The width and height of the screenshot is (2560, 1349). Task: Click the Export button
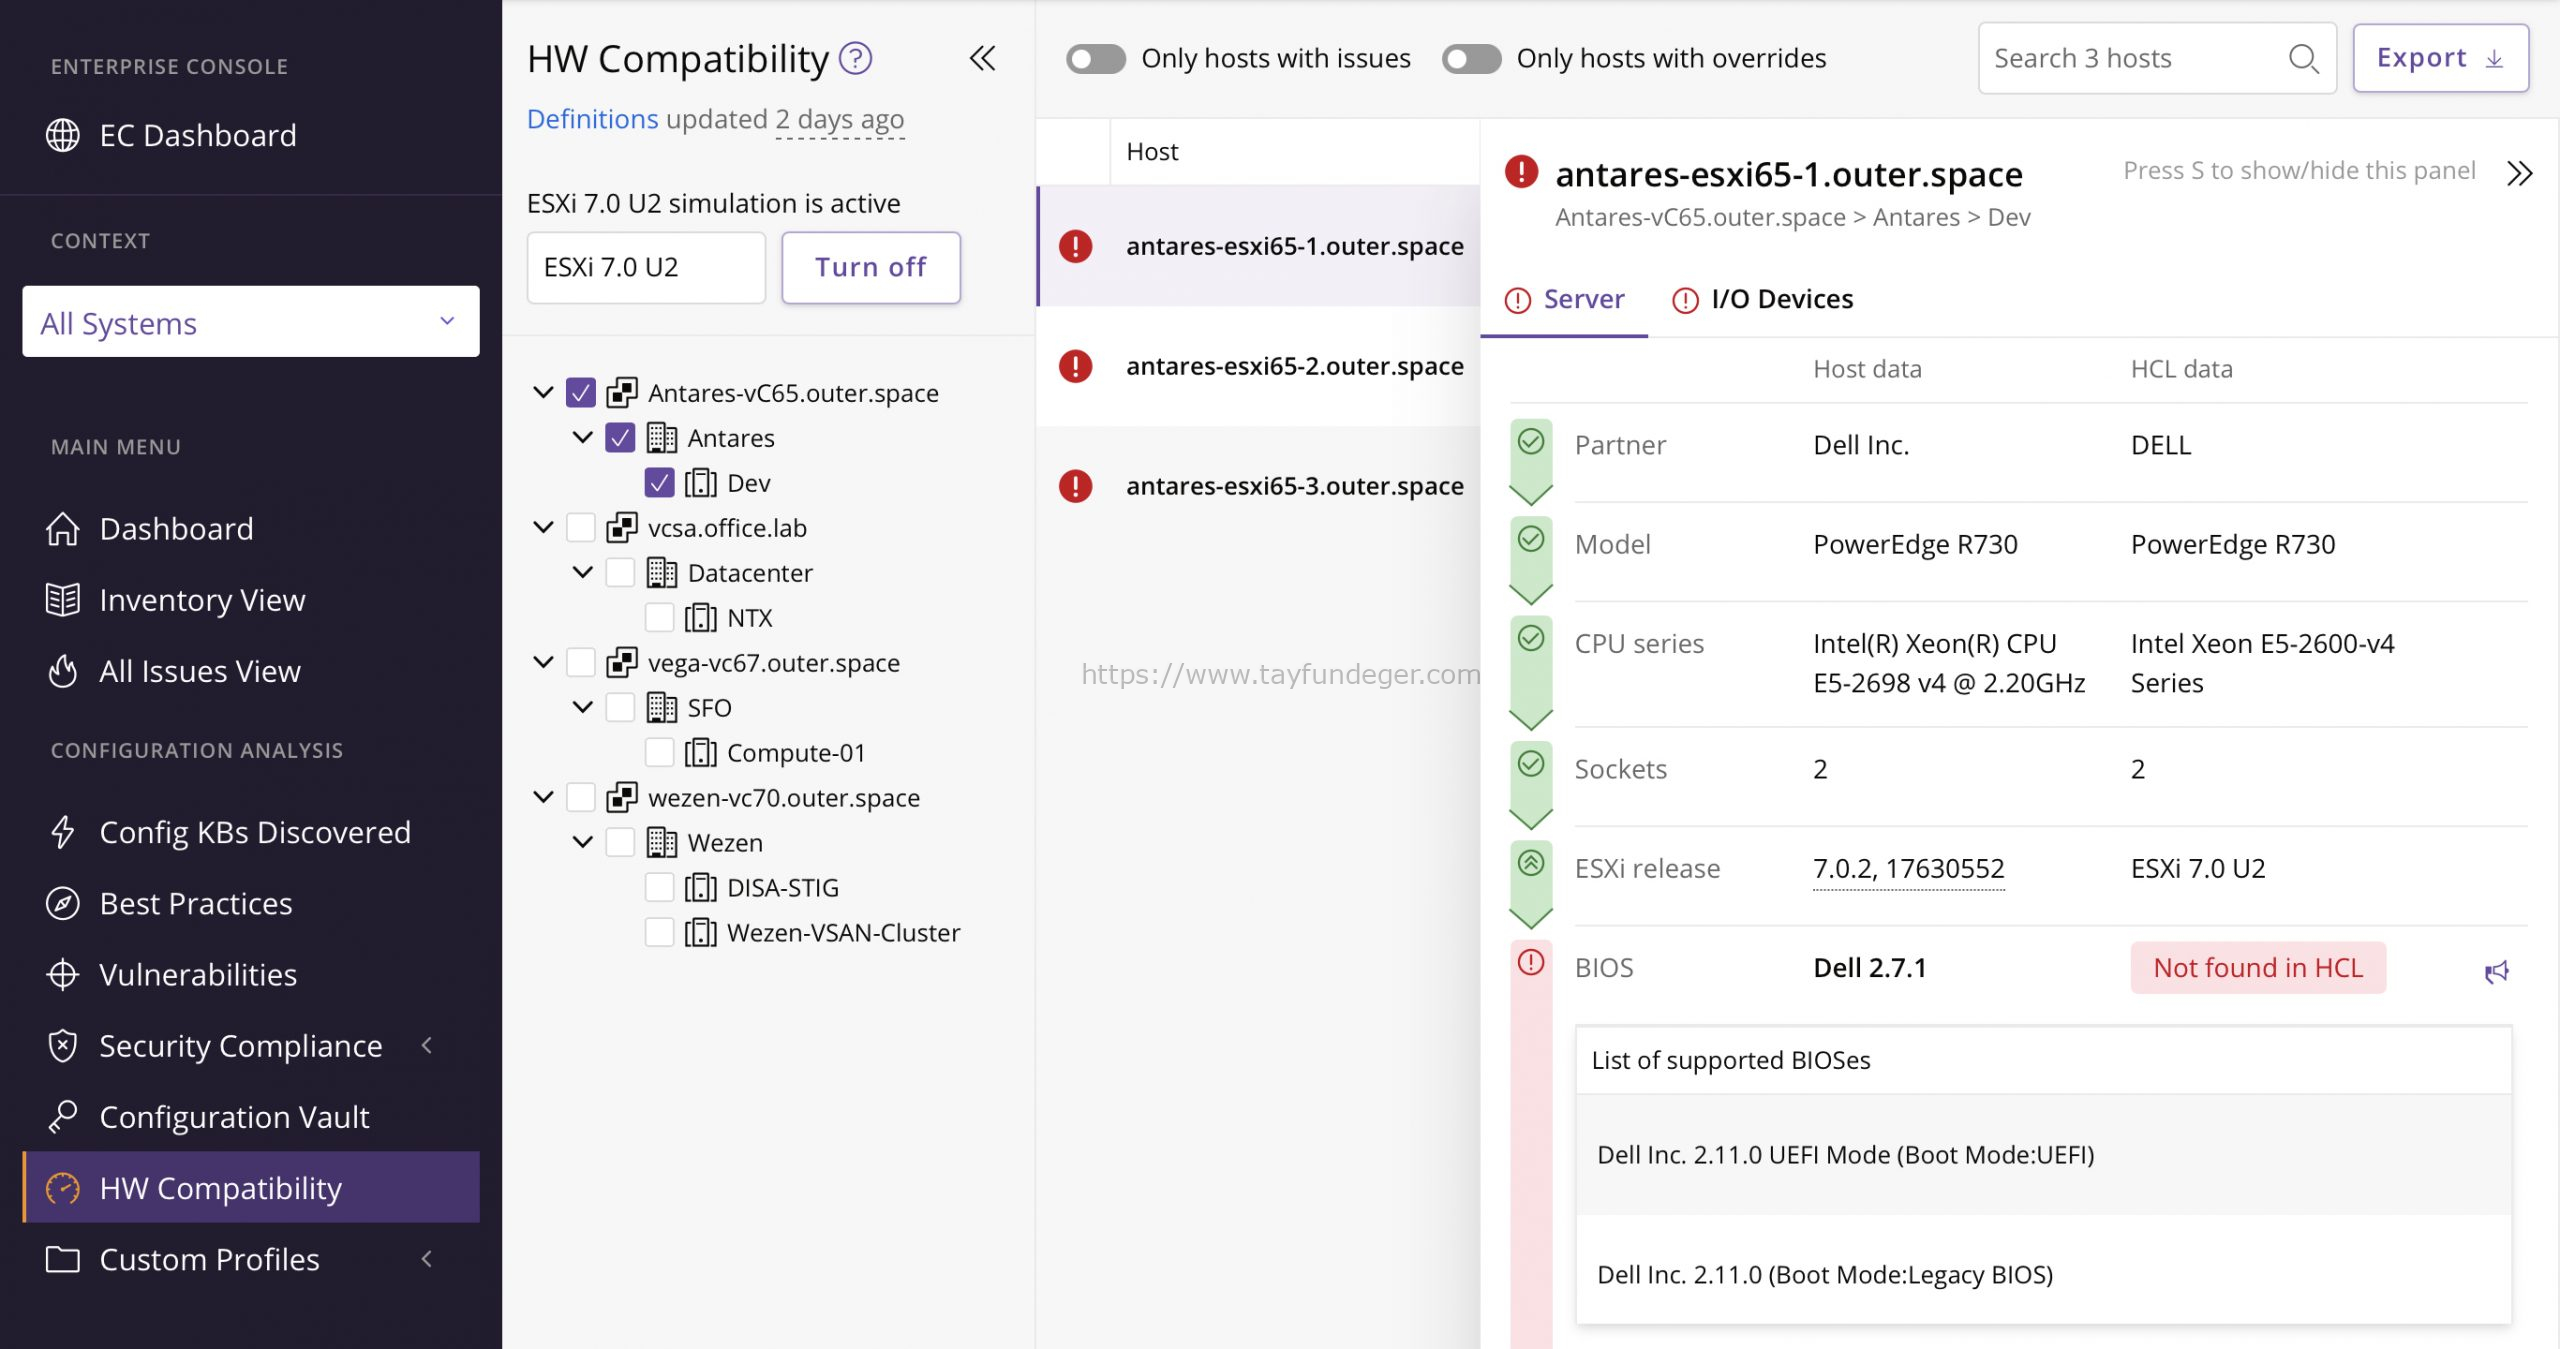tap(2440, 58)
